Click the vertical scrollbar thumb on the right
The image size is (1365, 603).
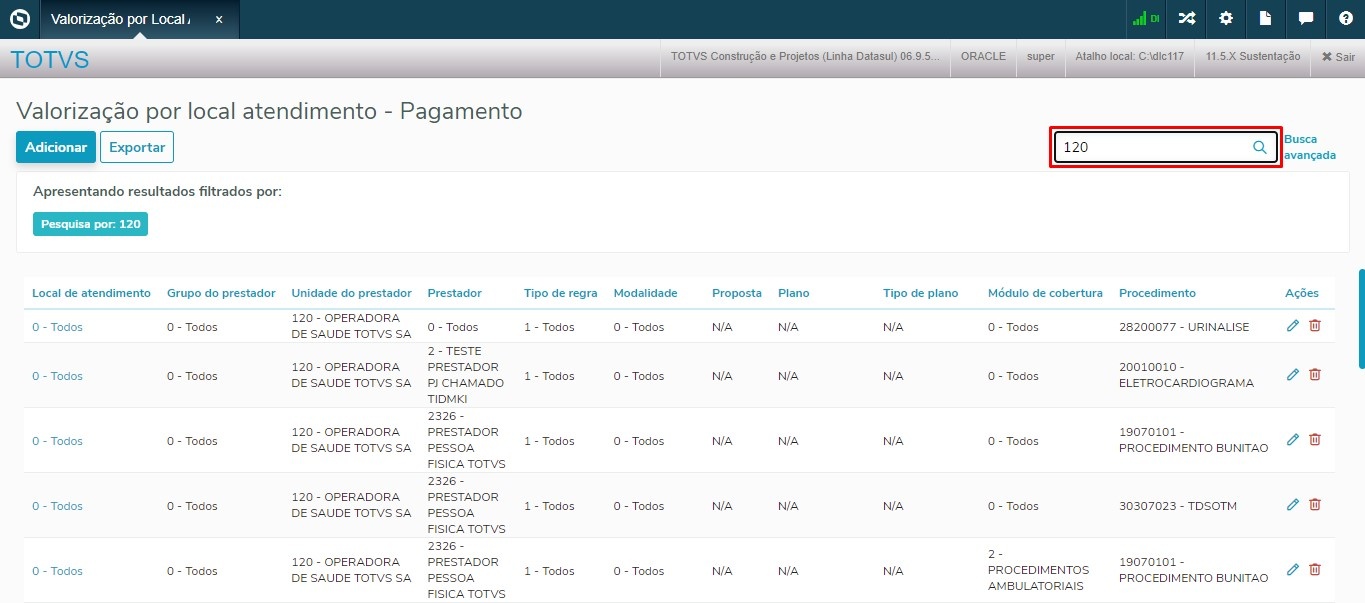[1361, 318]
